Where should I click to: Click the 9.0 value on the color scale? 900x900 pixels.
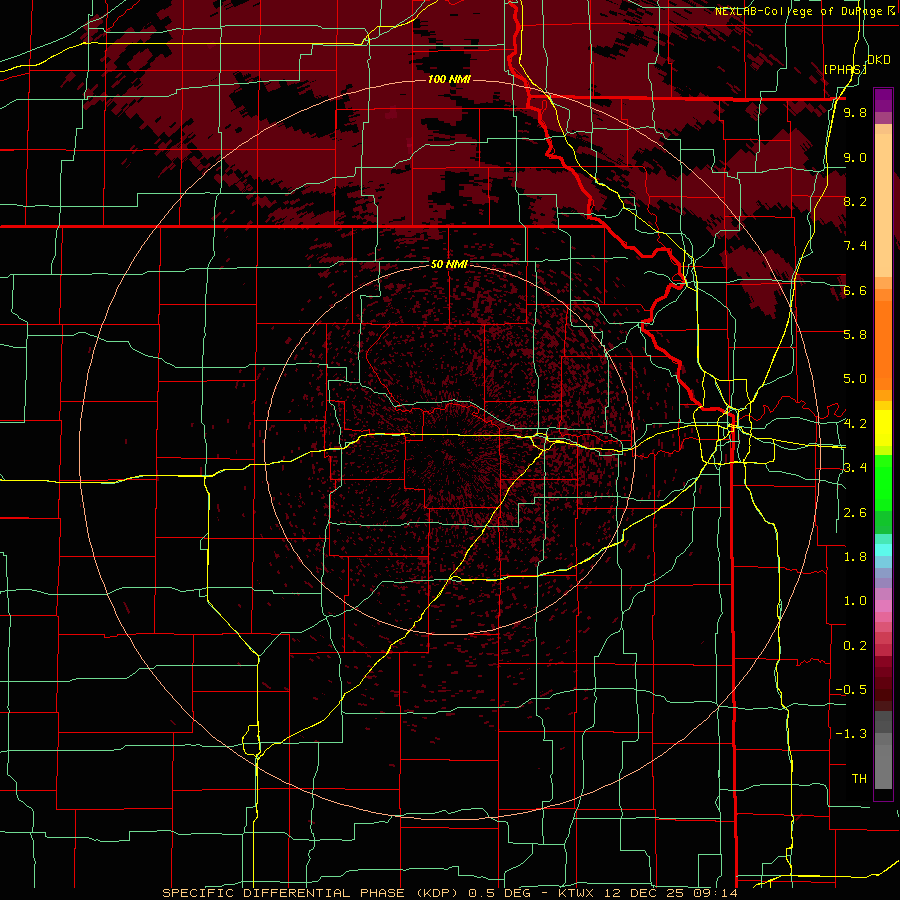click(x=855, y=157)
